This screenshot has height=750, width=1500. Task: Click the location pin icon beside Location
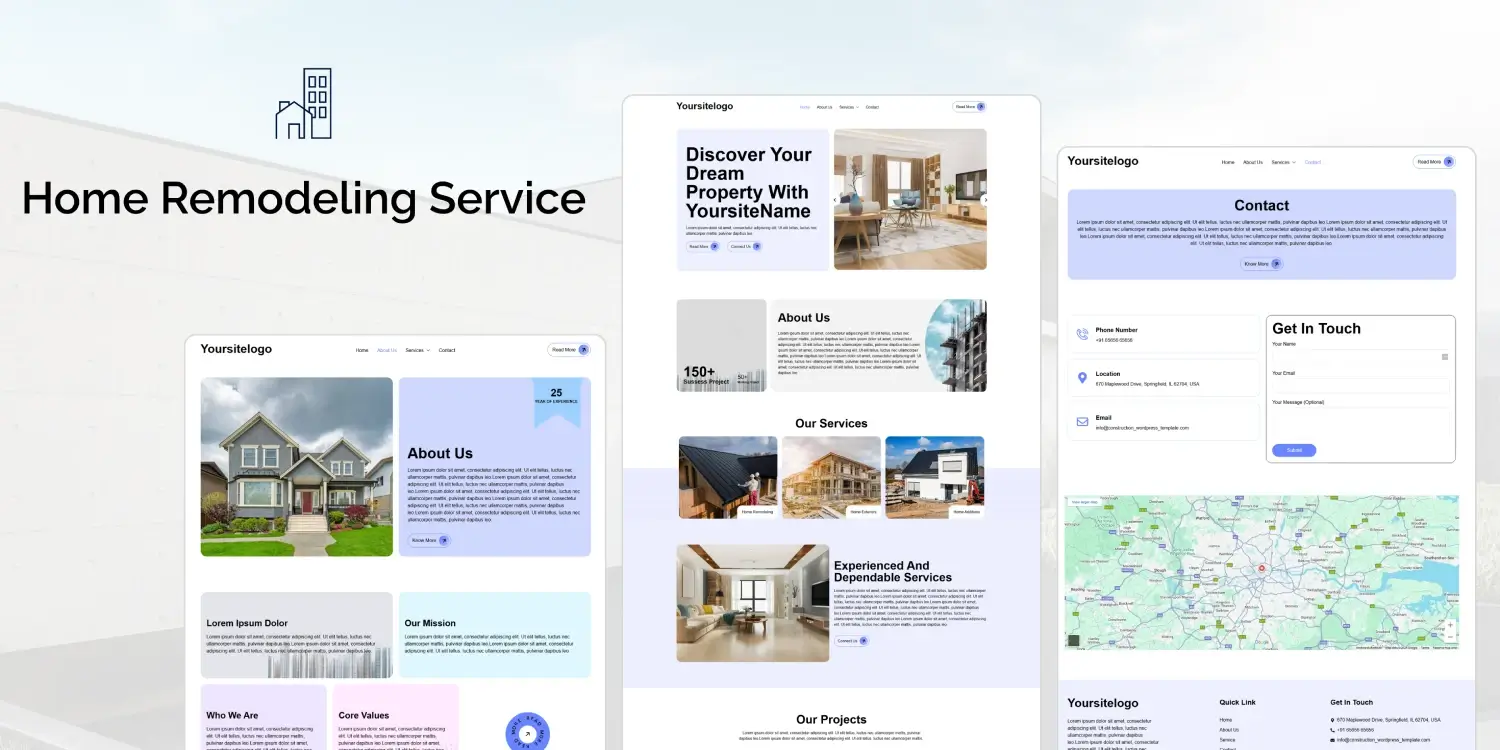click(1082, 378)
